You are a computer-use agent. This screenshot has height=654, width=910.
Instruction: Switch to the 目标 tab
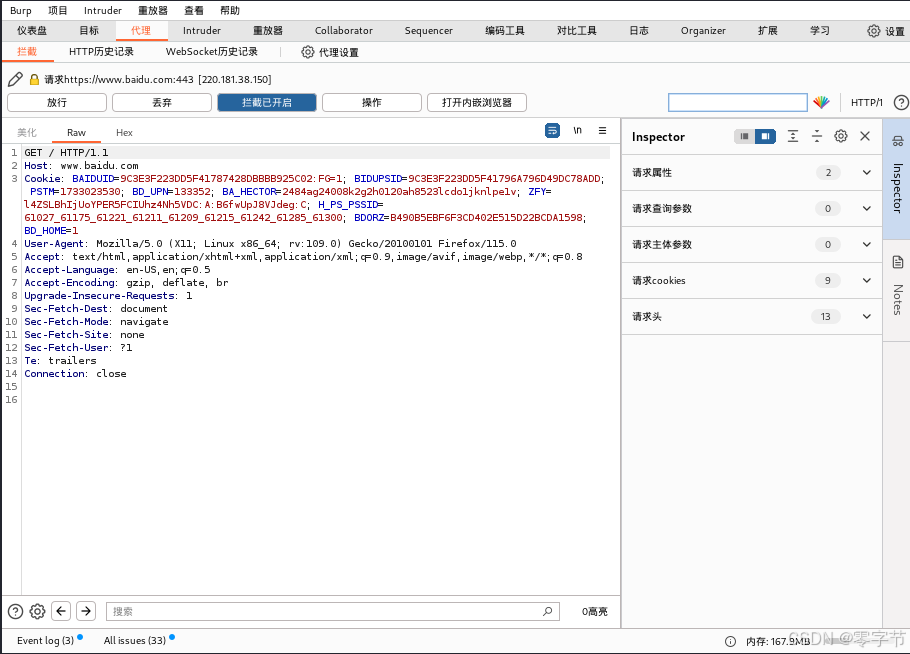click(x=89, y=31)
